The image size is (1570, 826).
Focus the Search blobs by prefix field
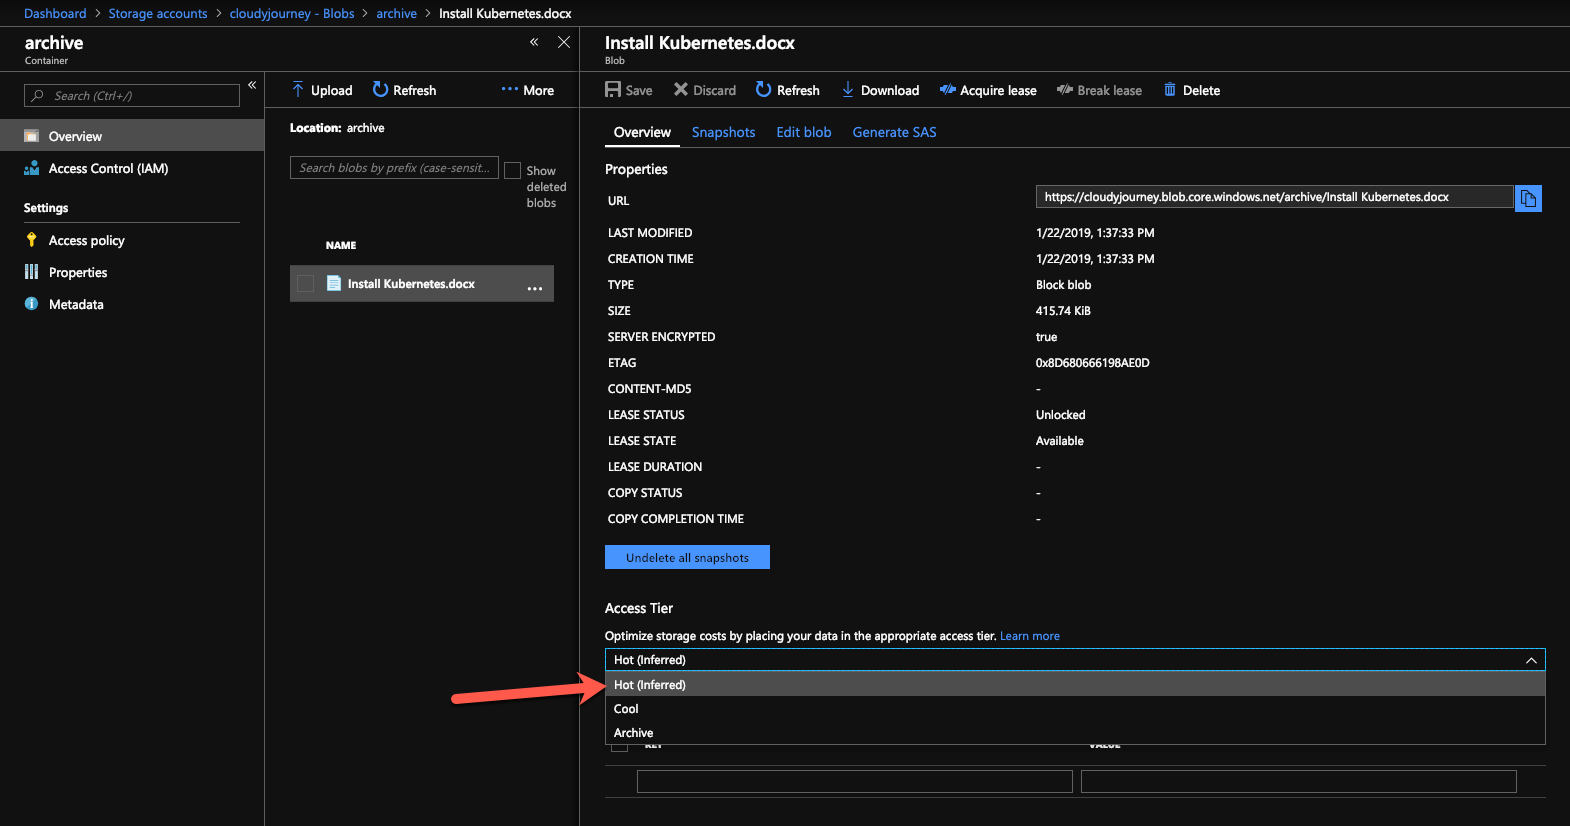[394, 168]
